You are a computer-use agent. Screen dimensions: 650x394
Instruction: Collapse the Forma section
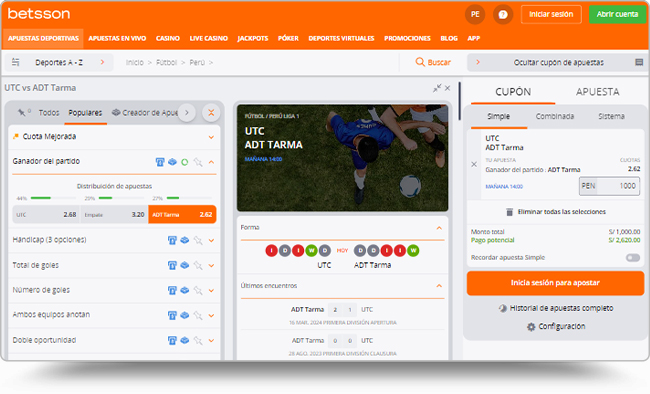click(439, 228)
